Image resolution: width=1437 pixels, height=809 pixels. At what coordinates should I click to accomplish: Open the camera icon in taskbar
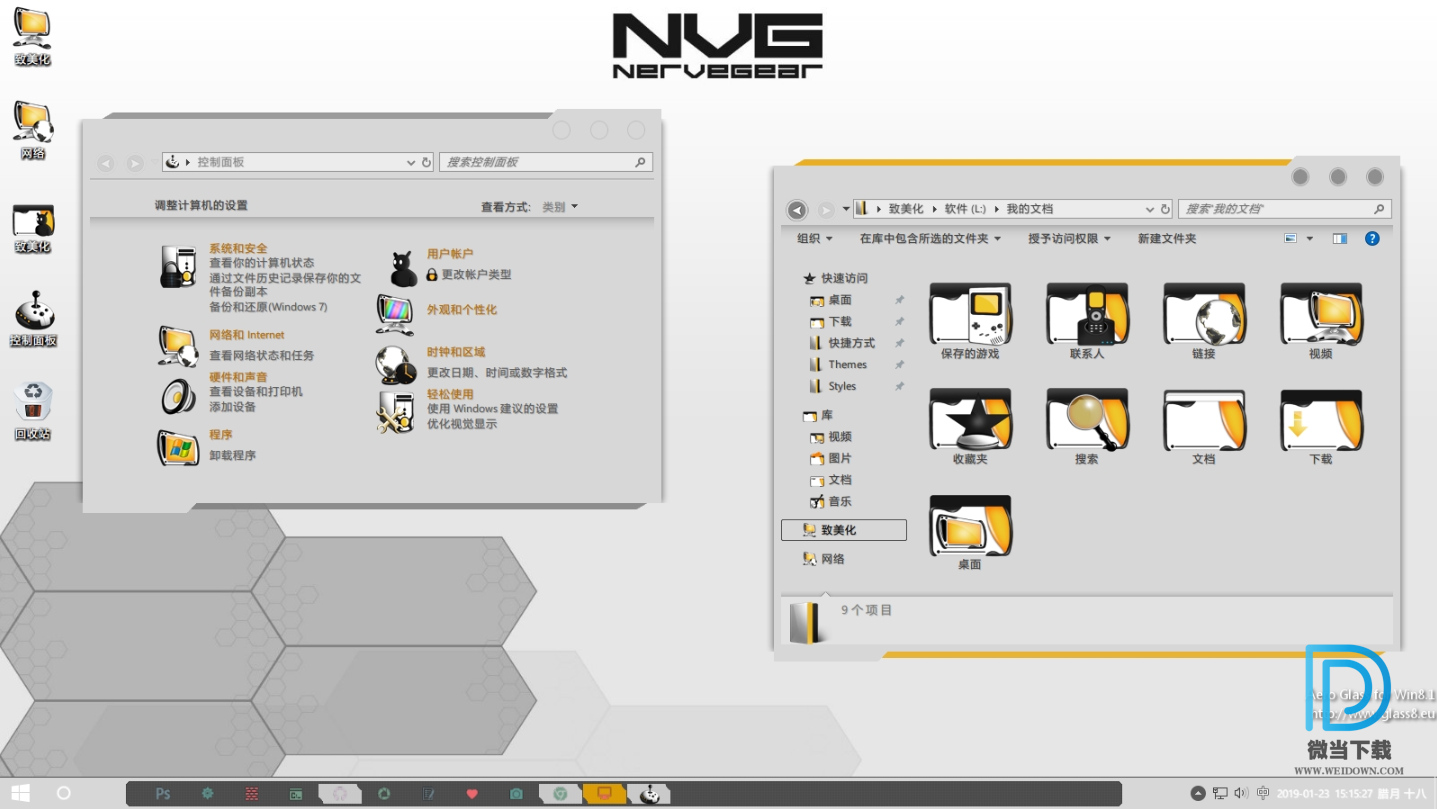point(516,794)
